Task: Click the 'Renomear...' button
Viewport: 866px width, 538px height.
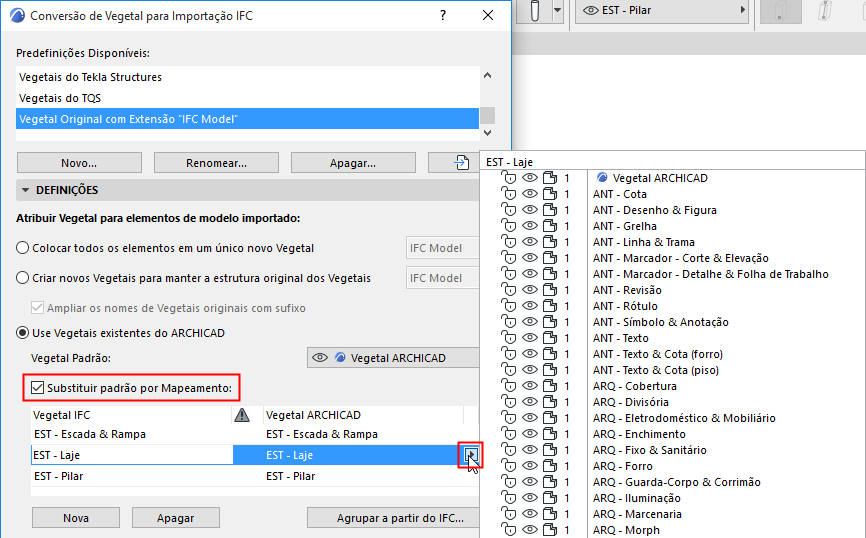Action: click(216, 163)
